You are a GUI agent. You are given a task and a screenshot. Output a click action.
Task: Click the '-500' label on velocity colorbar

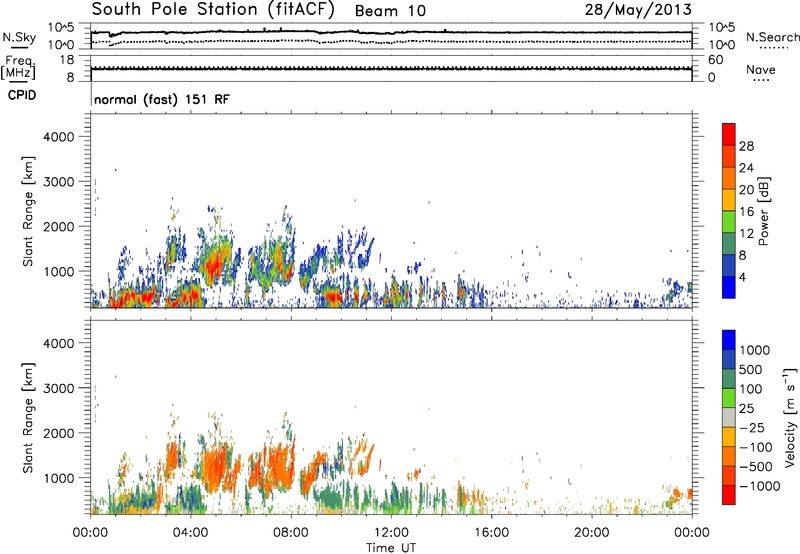tap(755, 467)
